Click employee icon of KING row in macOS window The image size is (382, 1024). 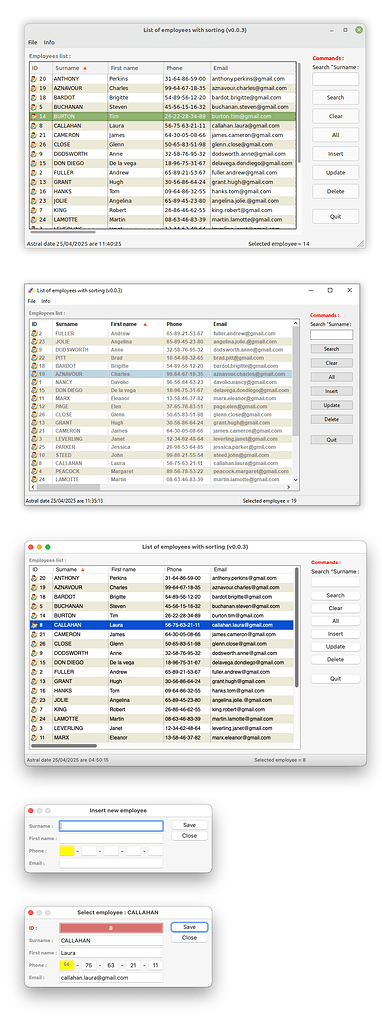coord(34,709)
